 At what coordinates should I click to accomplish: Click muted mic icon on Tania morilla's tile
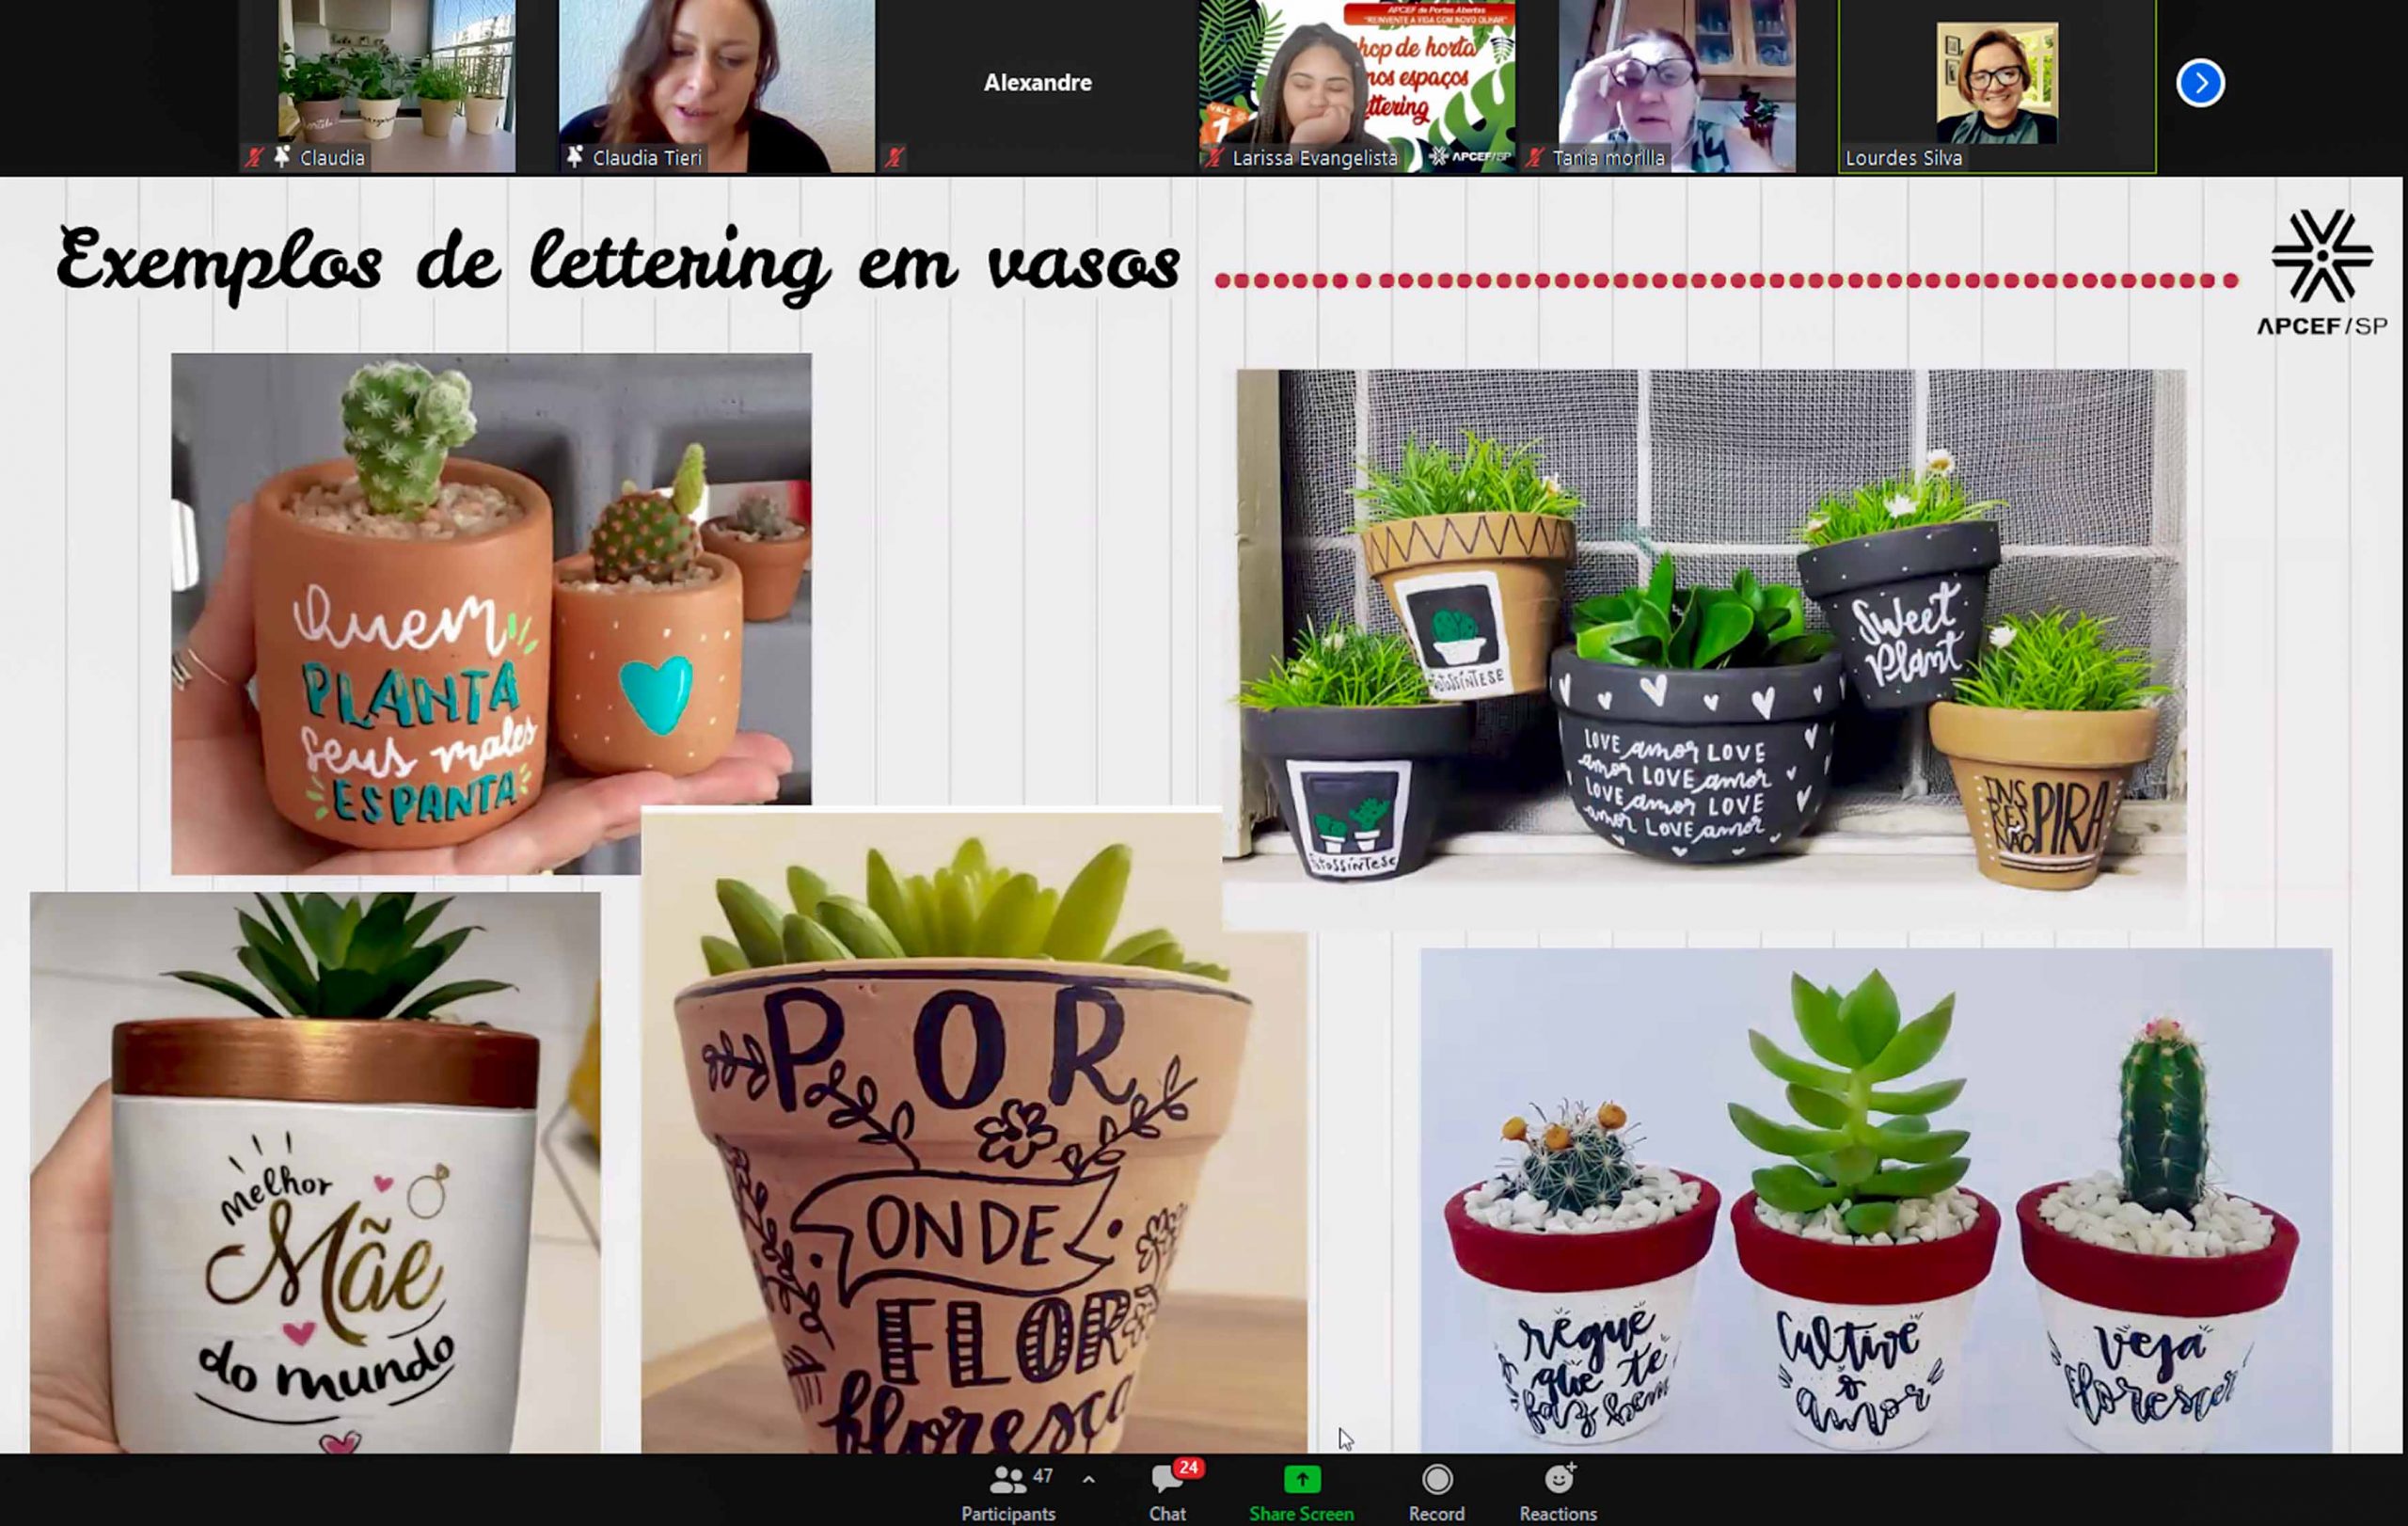1535,157
